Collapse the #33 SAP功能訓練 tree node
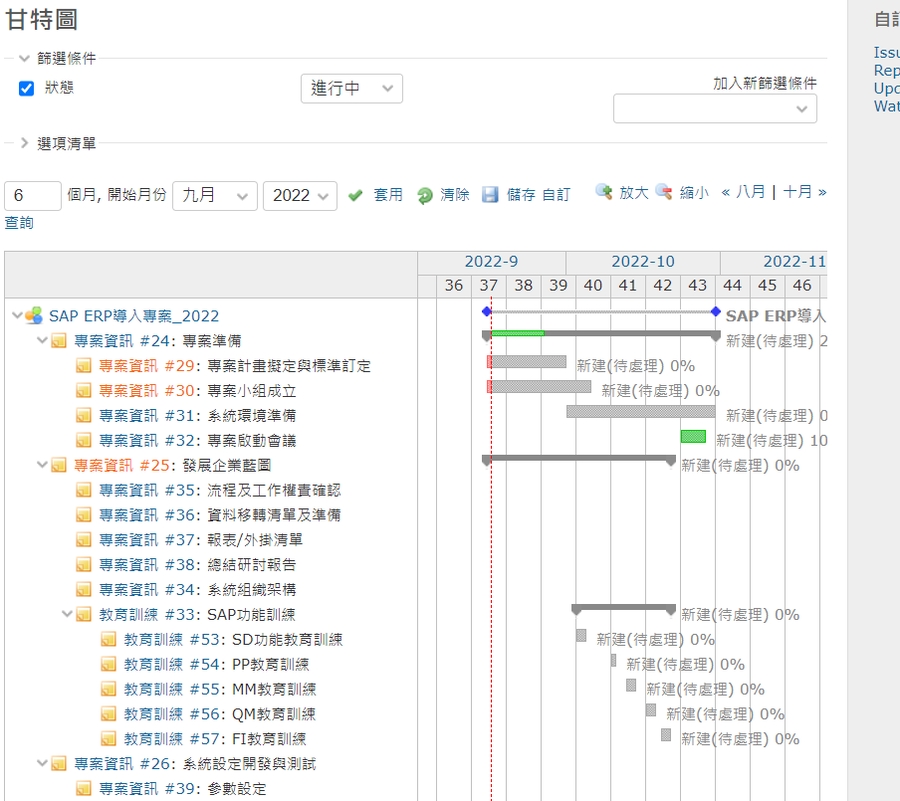Screen dimensions: 900x801 [67, 615]
